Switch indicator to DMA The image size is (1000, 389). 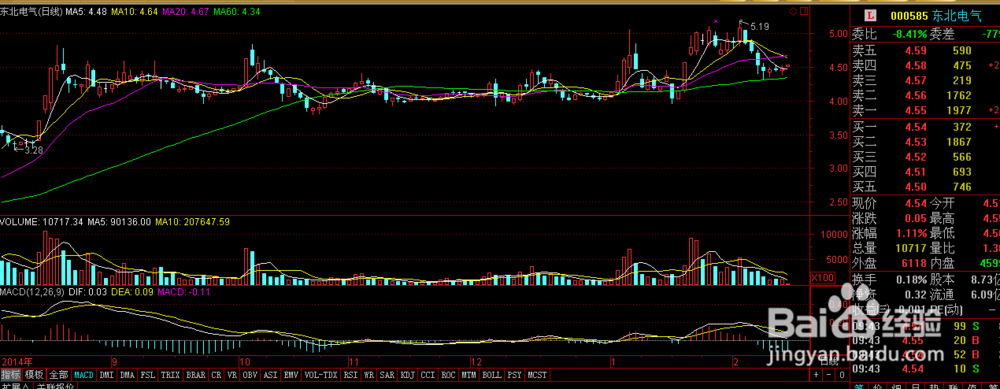click(128, 375)
